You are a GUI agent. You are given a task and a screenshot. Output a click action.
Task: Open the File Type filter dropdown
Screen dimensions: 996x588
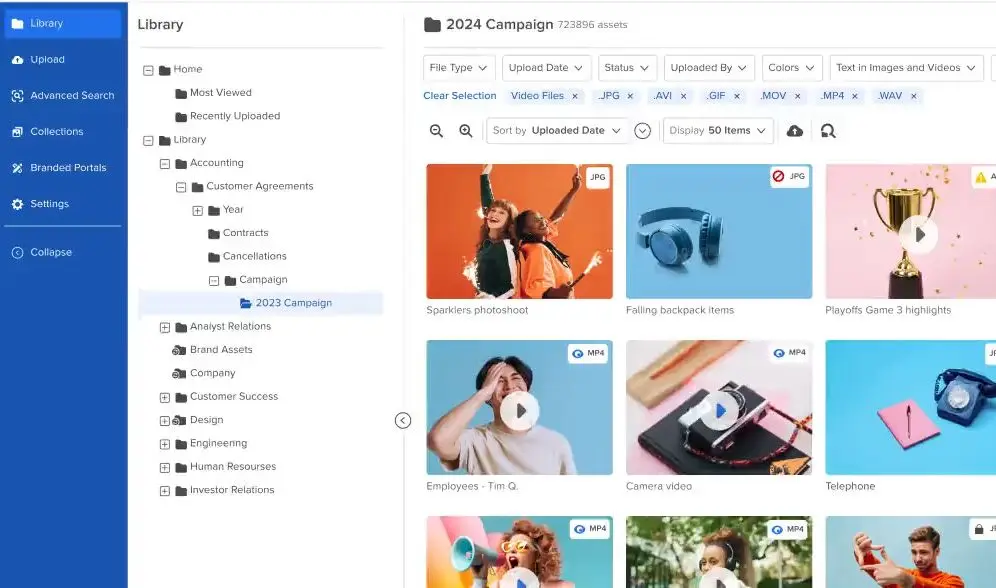[x=459, y=68]
